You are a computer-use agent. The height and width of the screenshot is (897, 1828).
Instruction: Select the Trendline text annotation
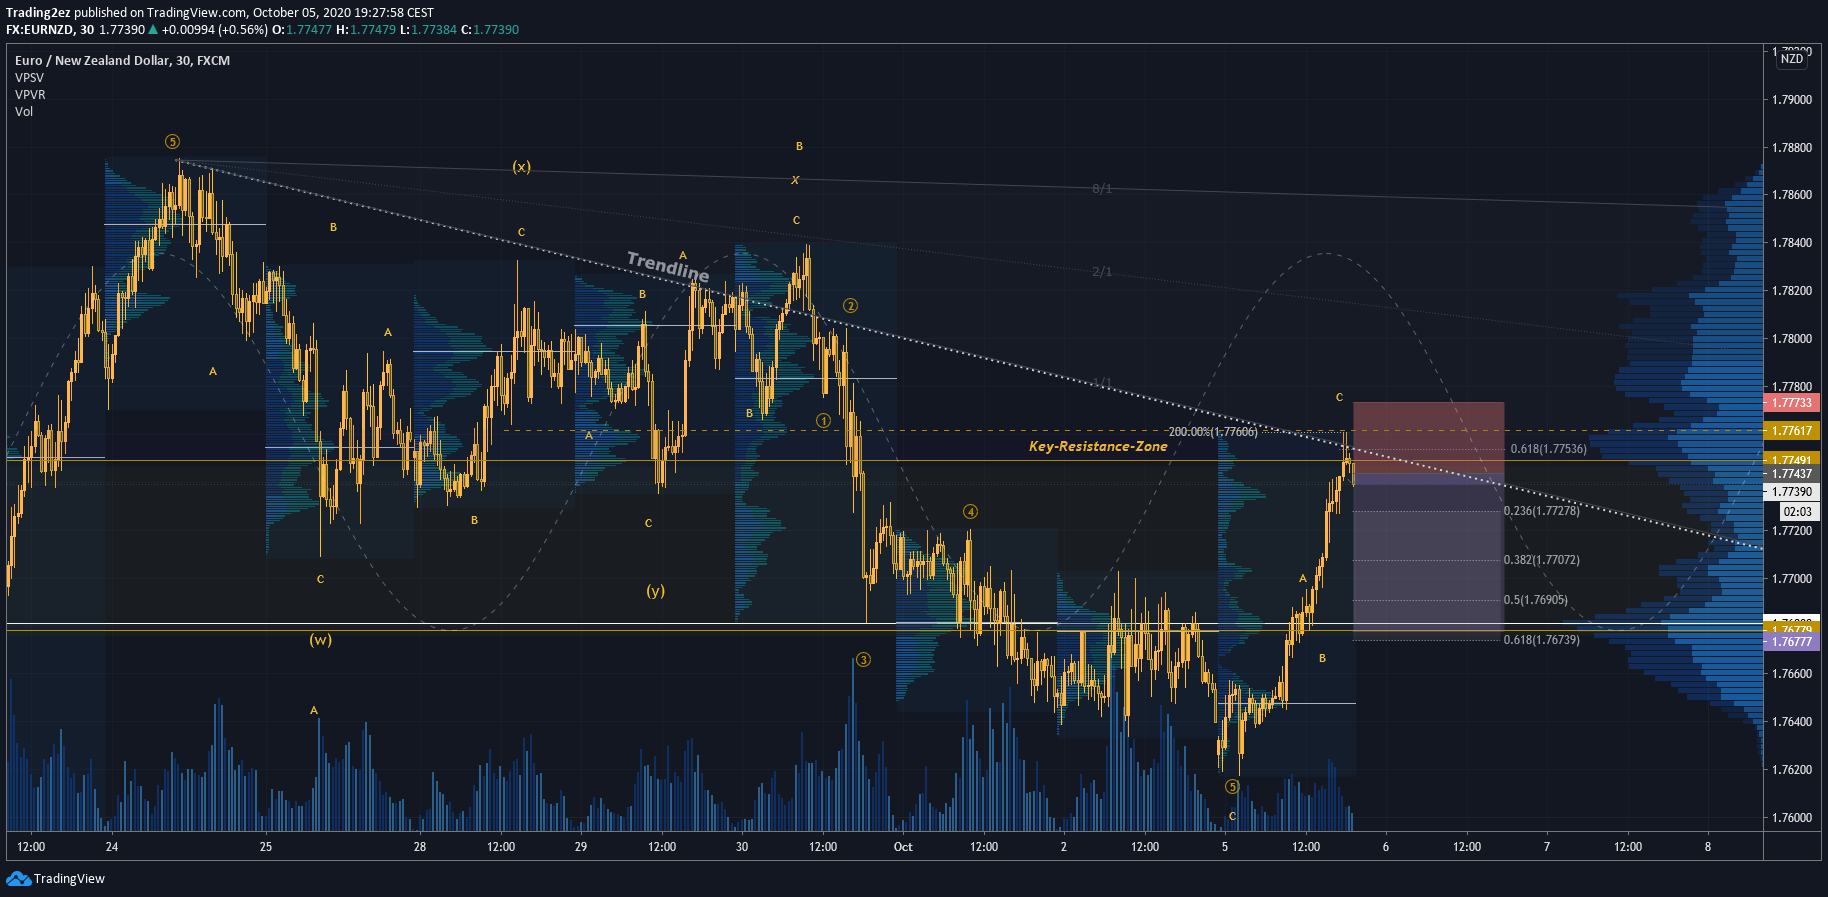668,266
